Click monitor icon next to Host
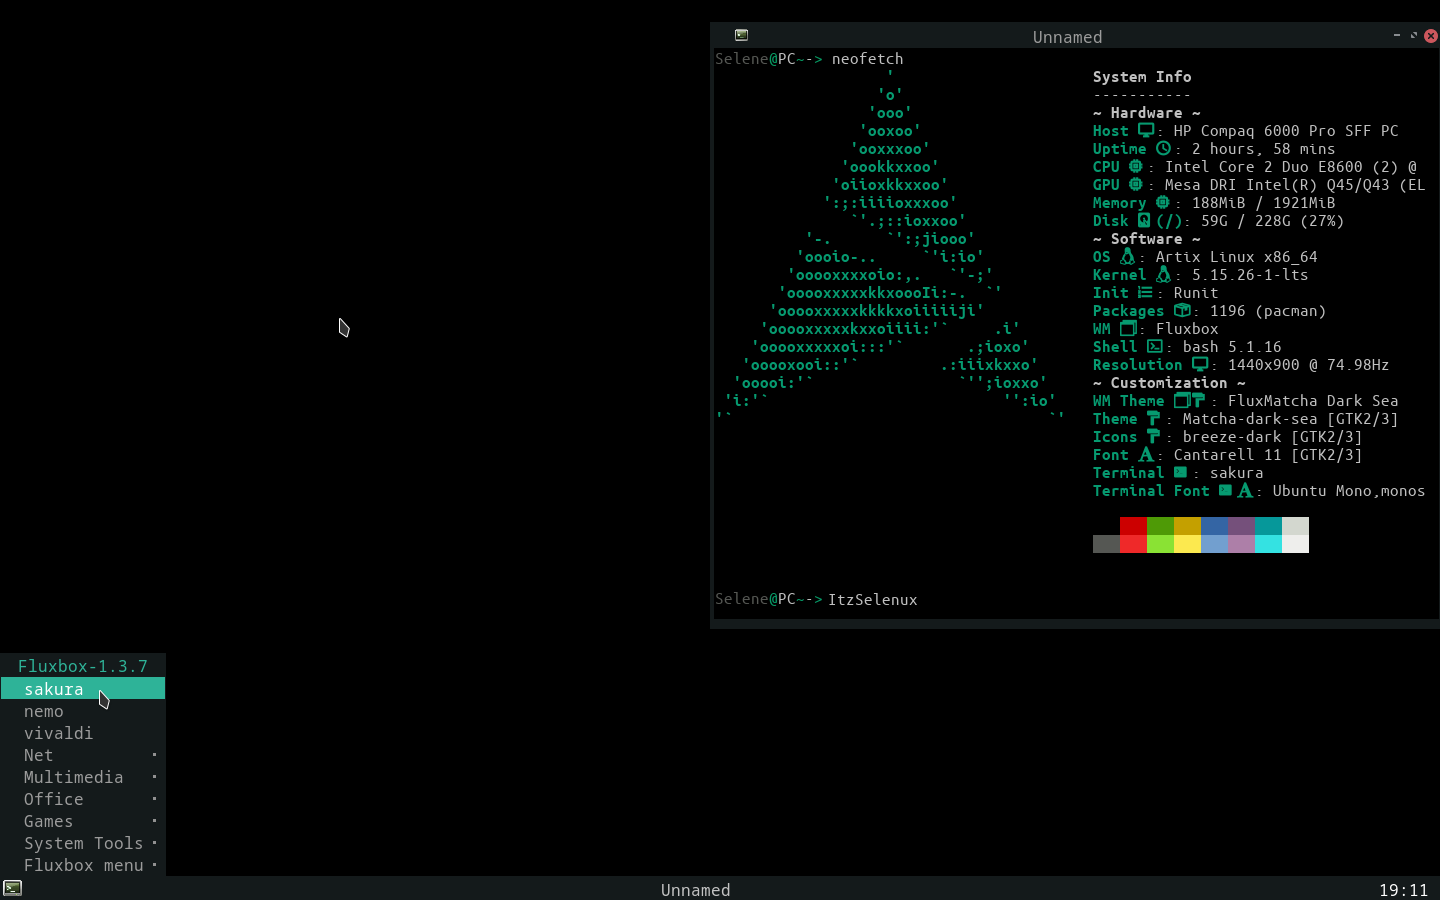Screen dimensions: 1440x900 1146,130
